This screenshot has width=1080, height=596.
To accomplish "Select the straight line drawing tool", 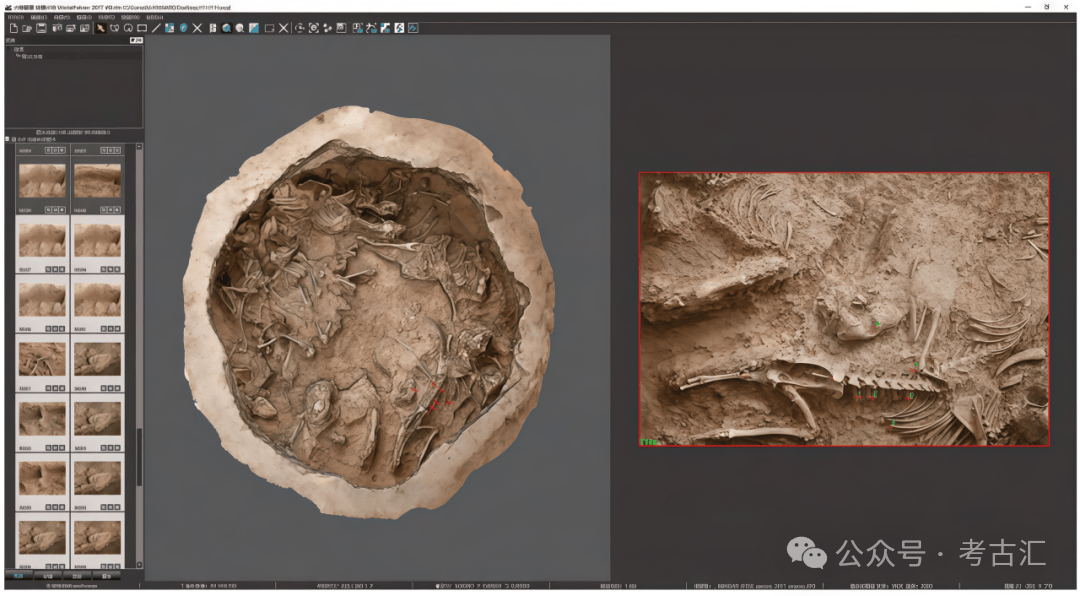I will [x=156, y=28].
